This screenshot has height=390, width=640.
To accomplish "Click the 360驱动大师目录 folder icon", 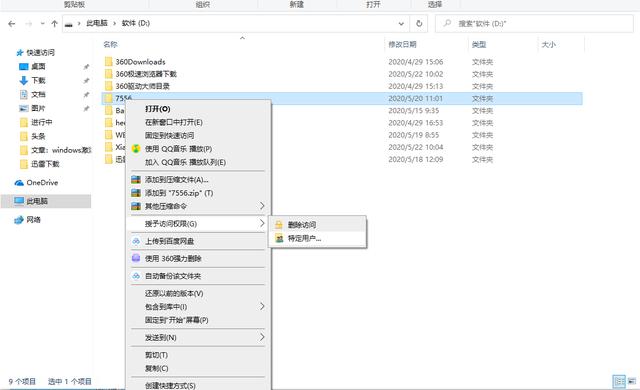I will (108, 86).
